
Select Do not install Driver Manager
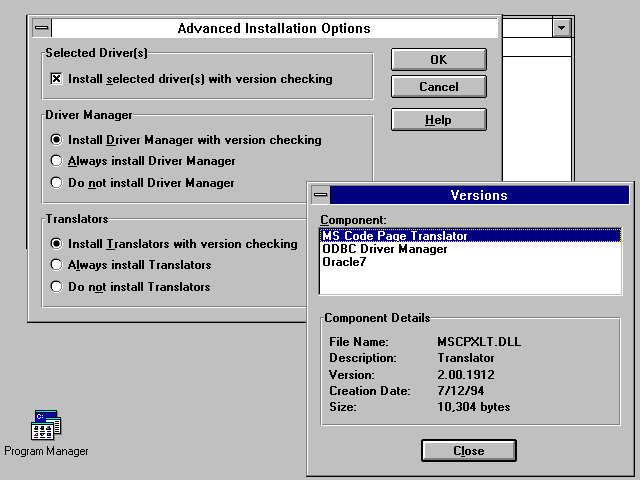pyautogui.click(x=56, y=183)
